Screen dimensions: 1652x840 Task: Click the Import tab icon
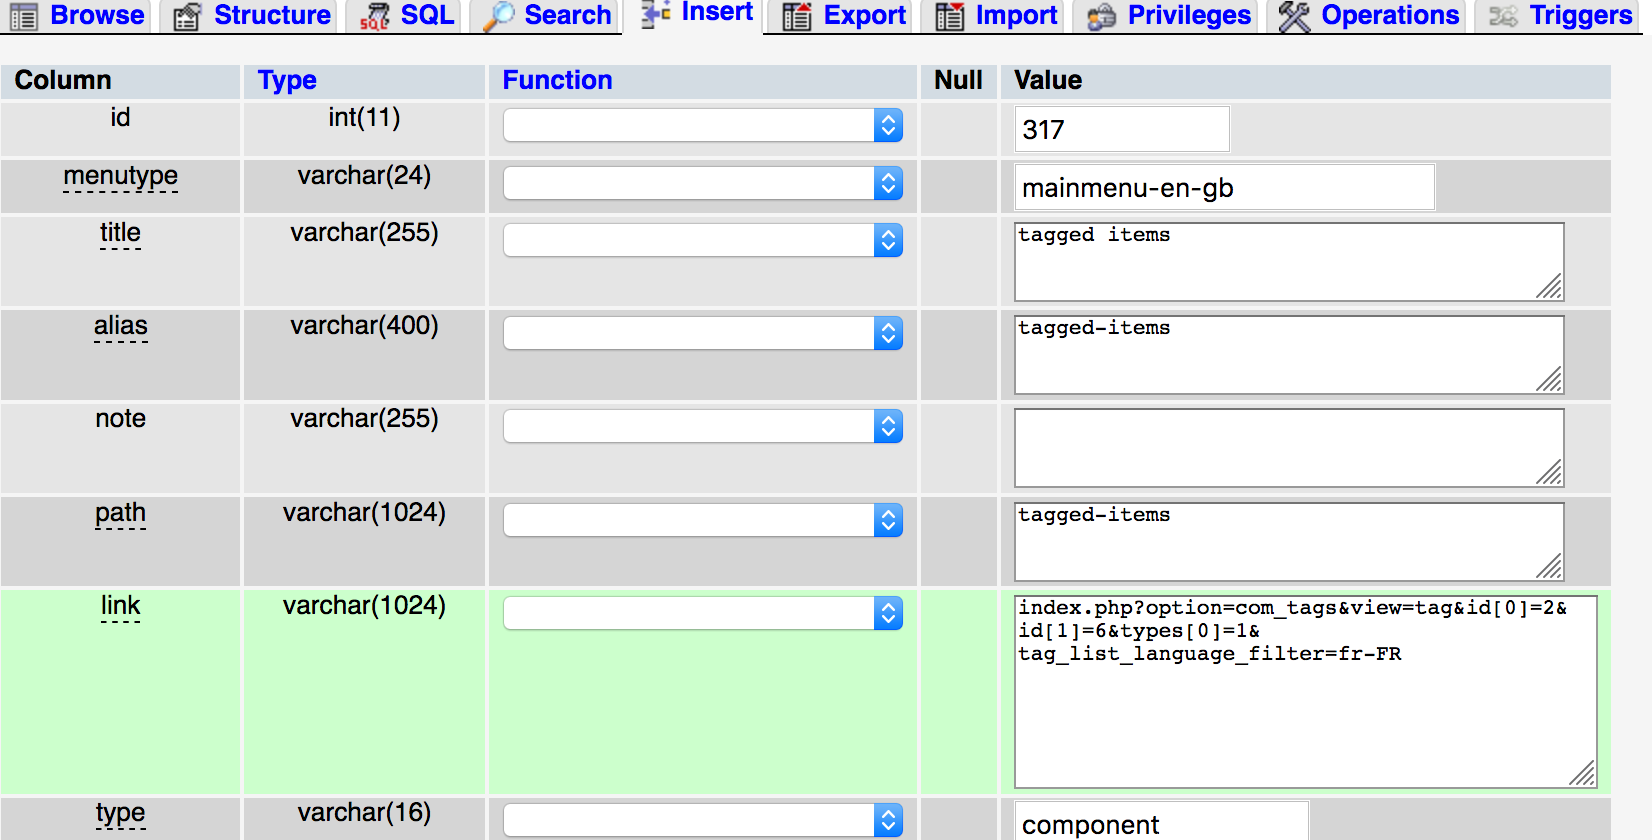point(950,16)
